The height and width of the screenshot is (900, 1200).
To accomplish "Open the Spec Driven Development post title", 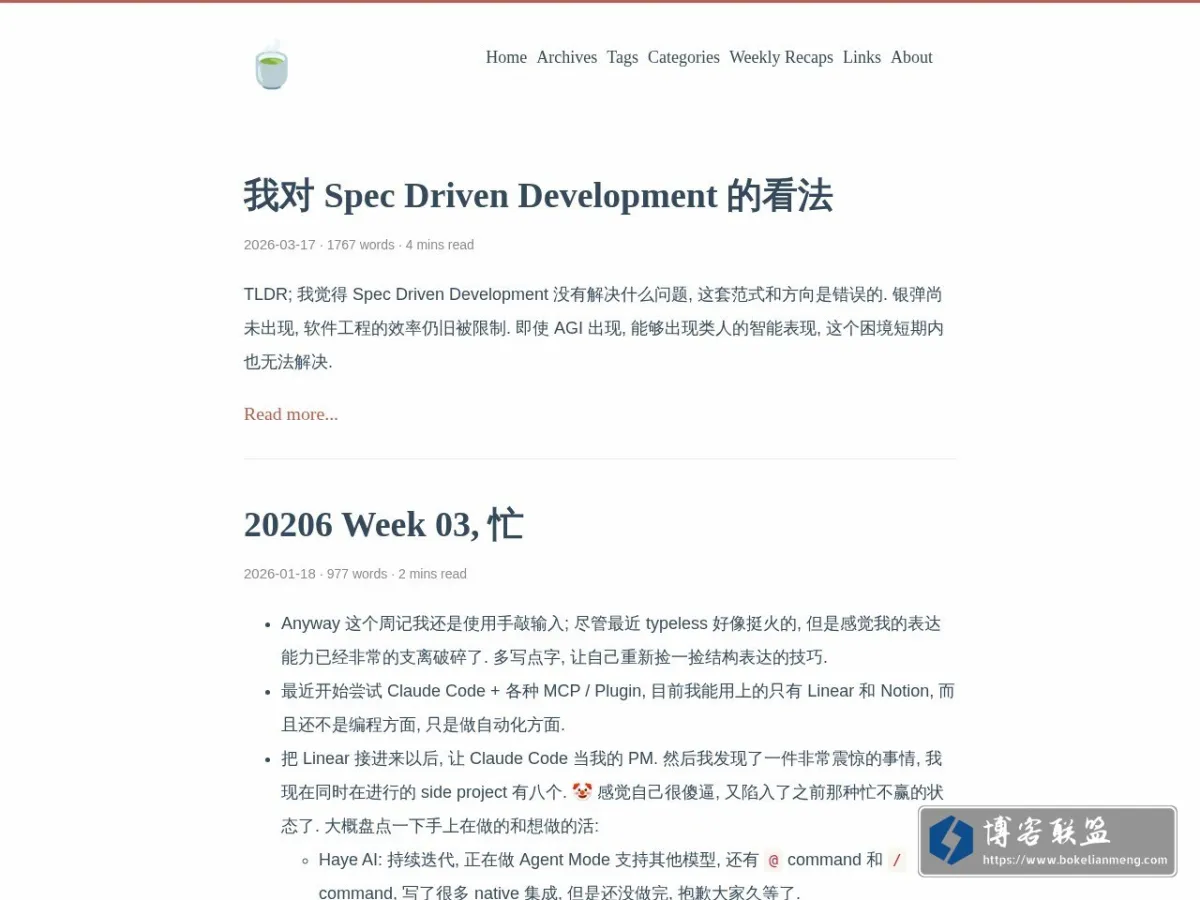I will coord(538,195).
